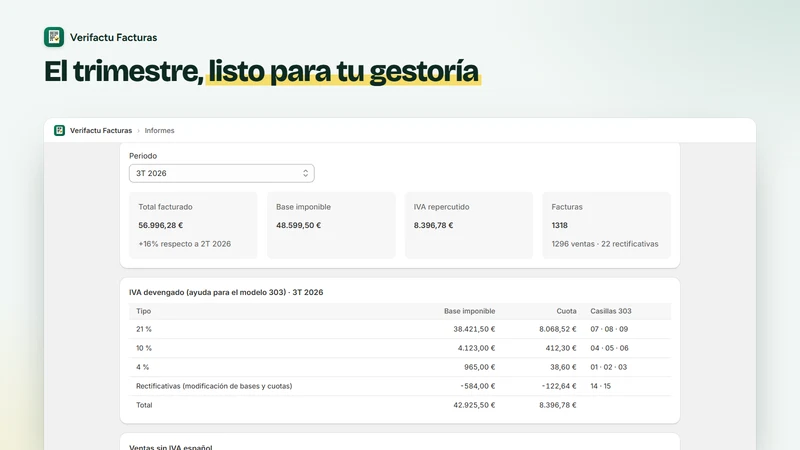
Task: Select the 10 % row label
Action: point(144,348)
